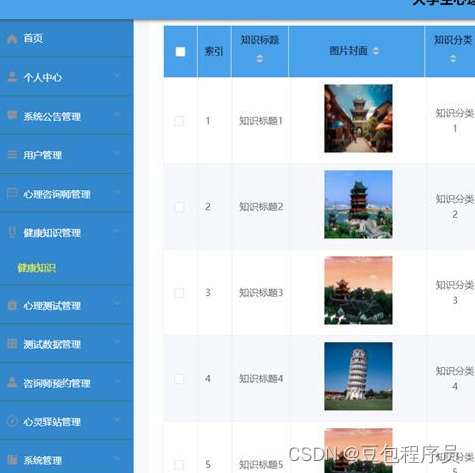Screen dimensions: 475x473
Task: Expand the 心灵驿站管理 chevron
Action: point(117,420)
